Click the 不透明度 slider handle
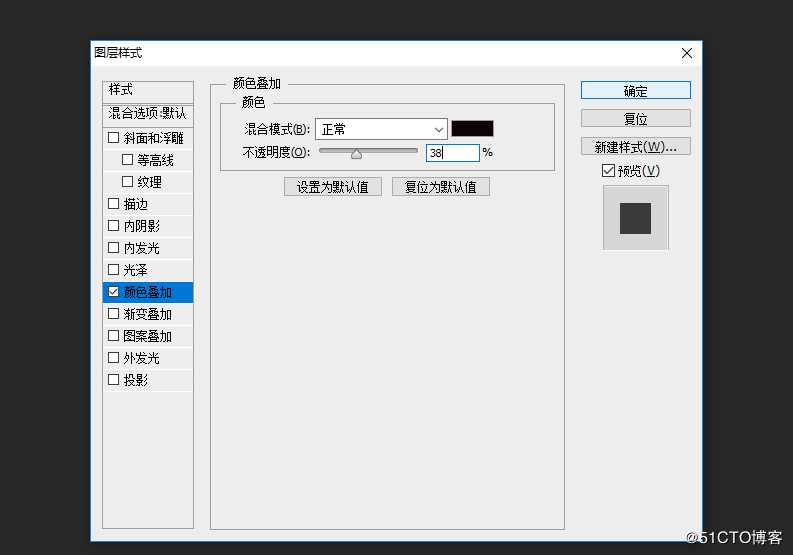The width and height of the screenshot is (793, 555). [356, 154]
